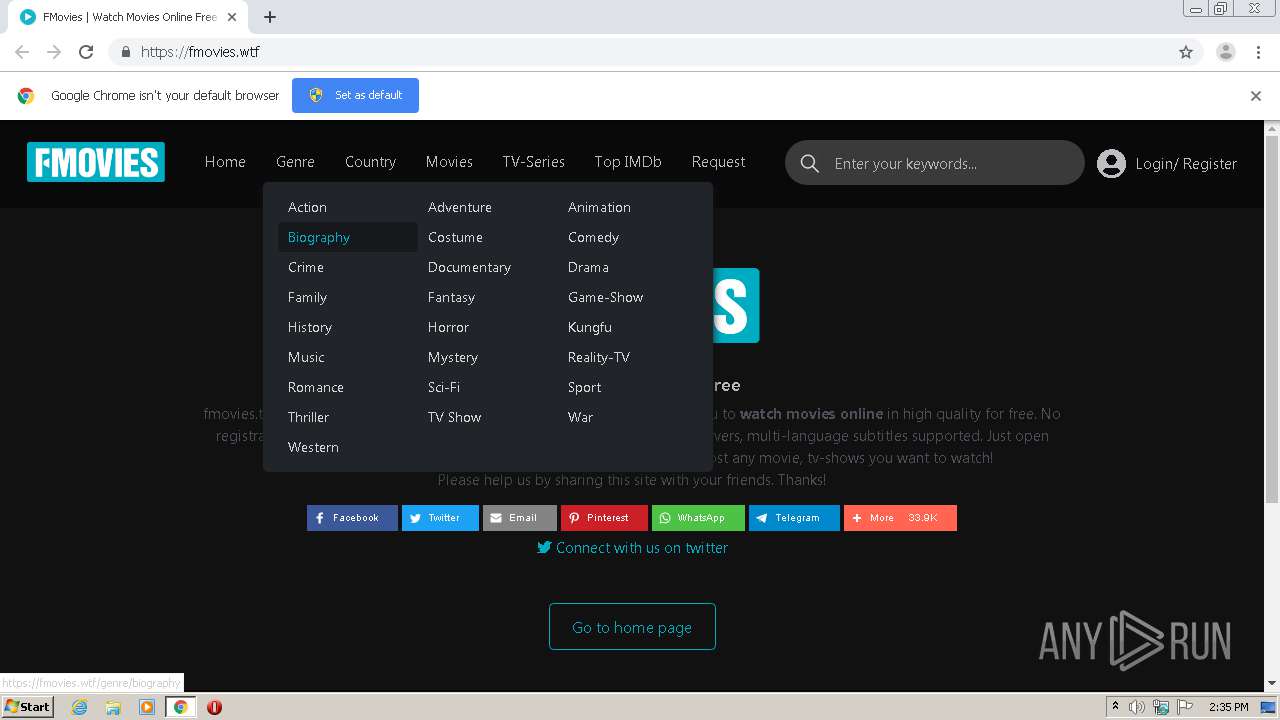The height and width of the screenshot is (720, 1280).
Task: Share the site on Pinterest
Action: (x=604, y=518)
